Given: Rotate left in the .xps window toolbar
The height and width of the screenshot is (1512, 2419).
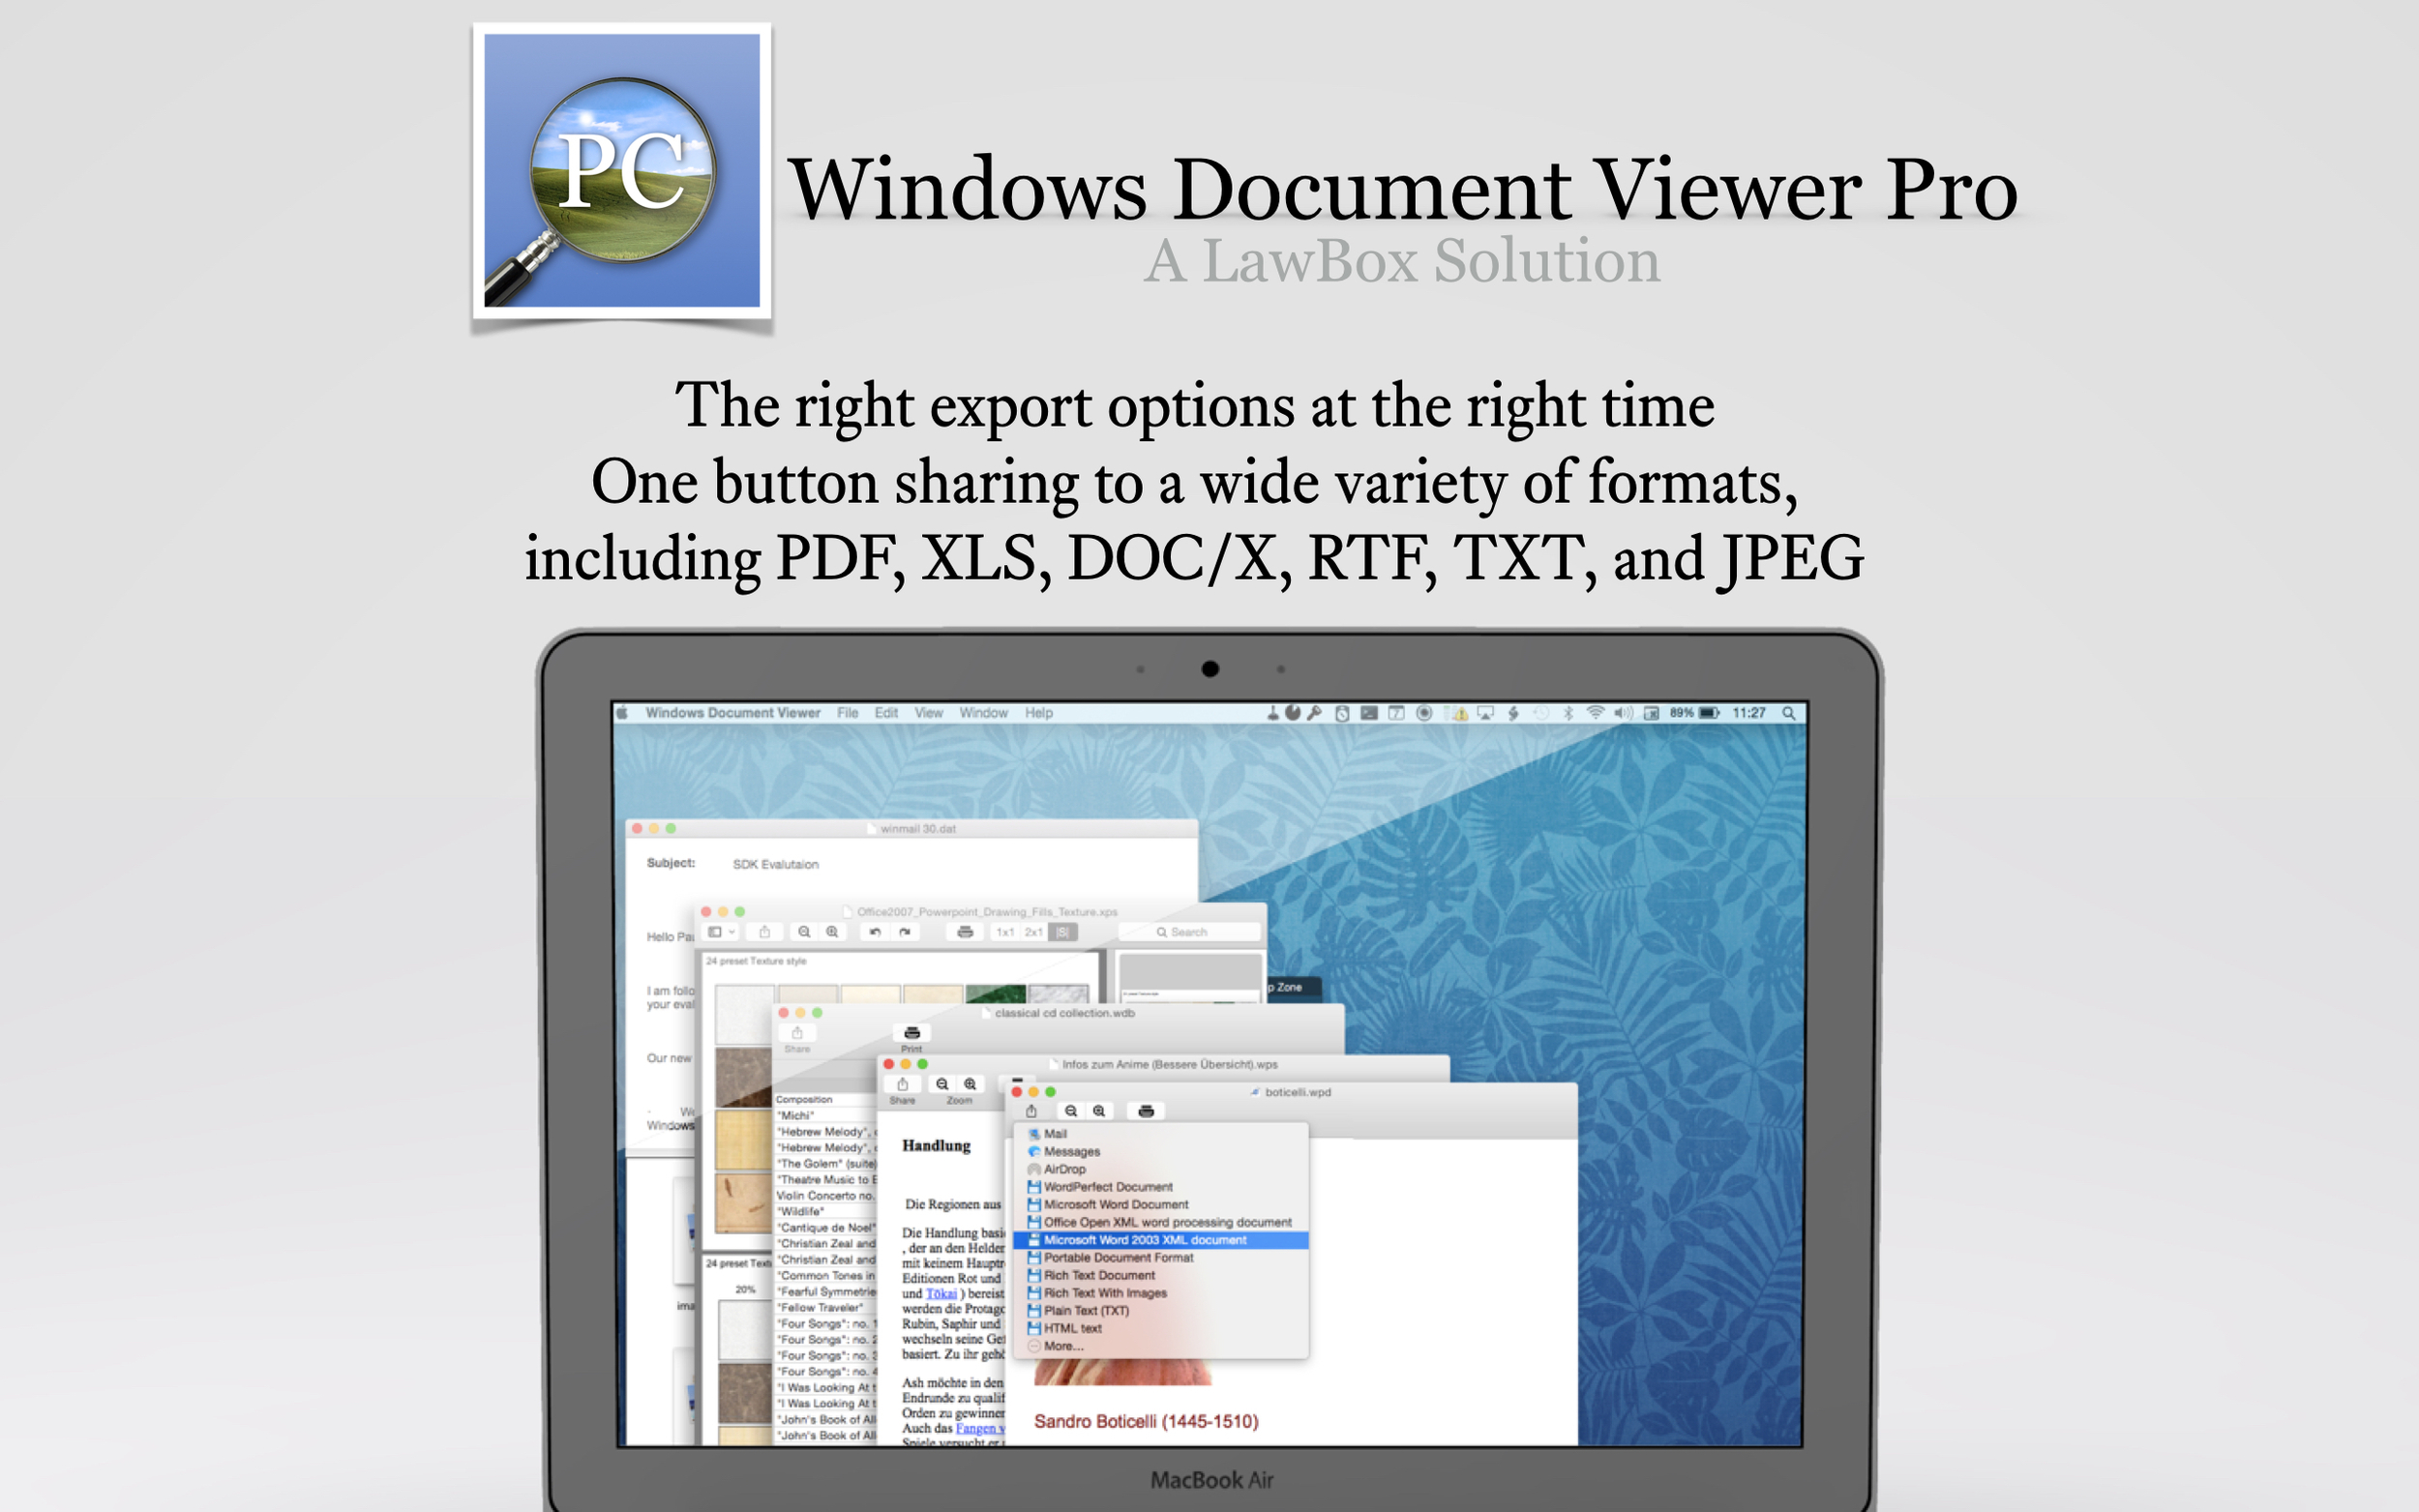Looking at the screenshot, I should [x=875, y=932].
